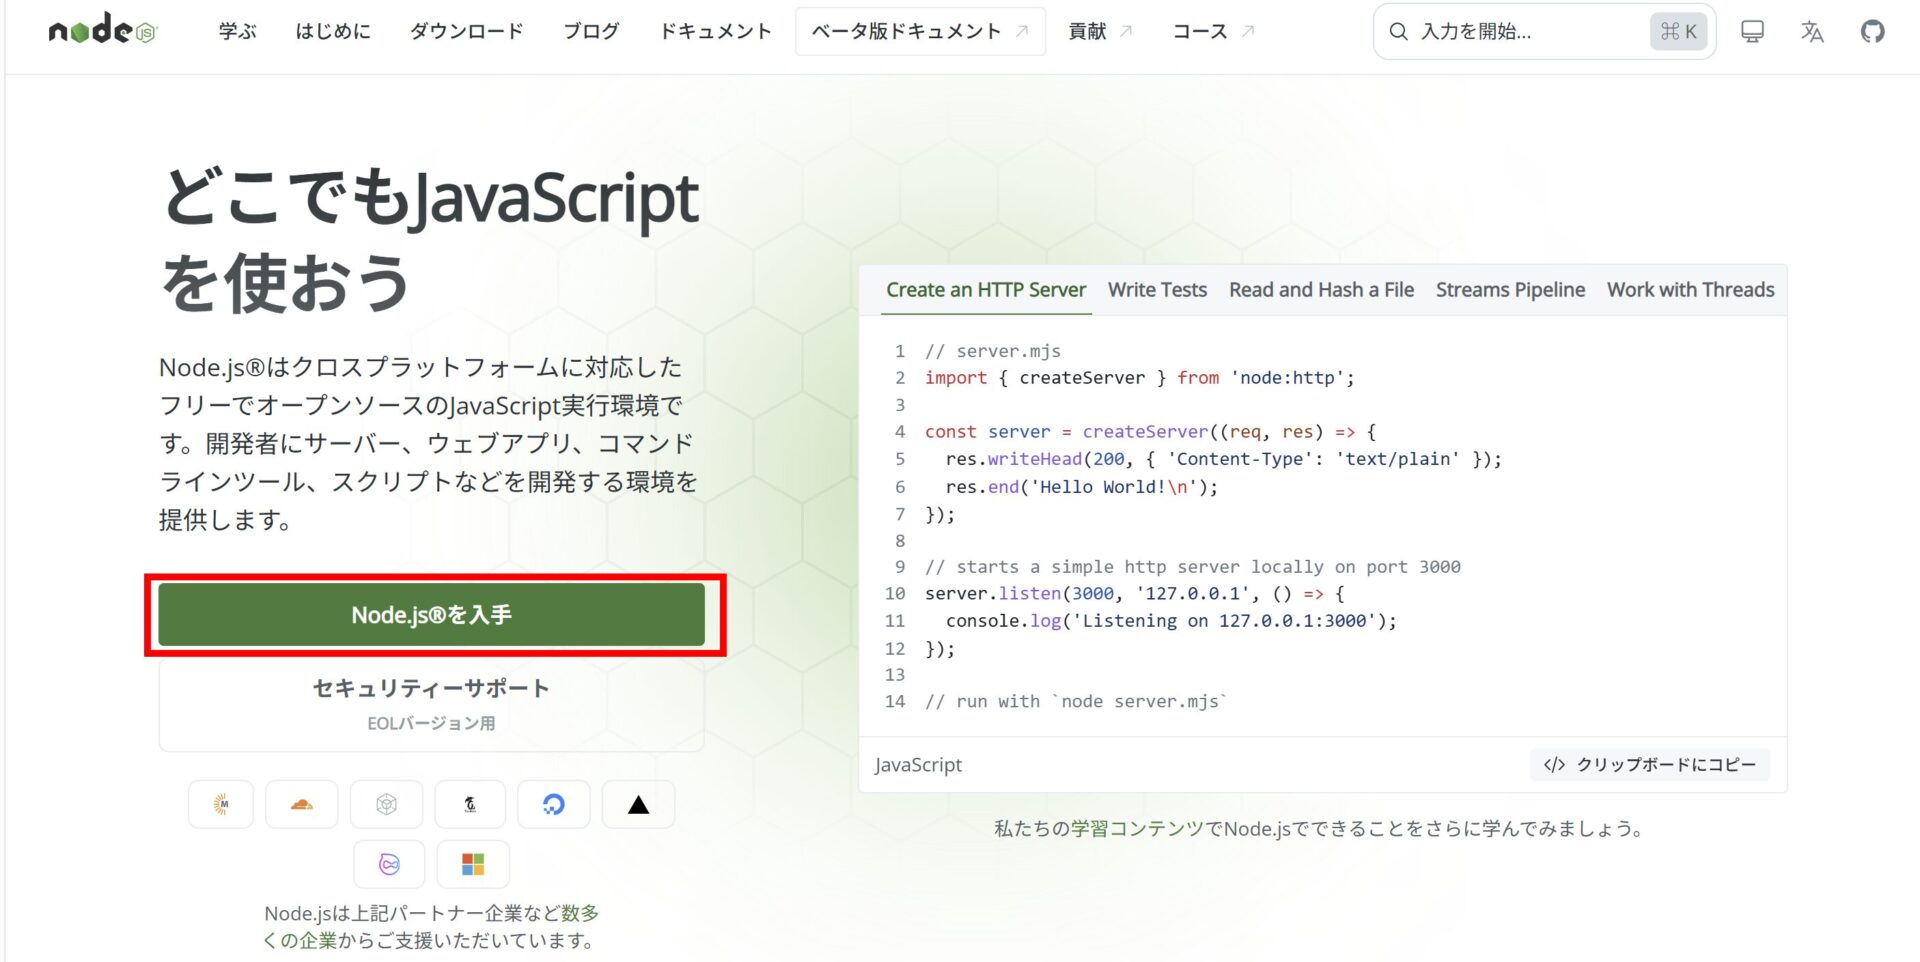Open the コース external link

pyautogui.click(x=1213, y=31)
